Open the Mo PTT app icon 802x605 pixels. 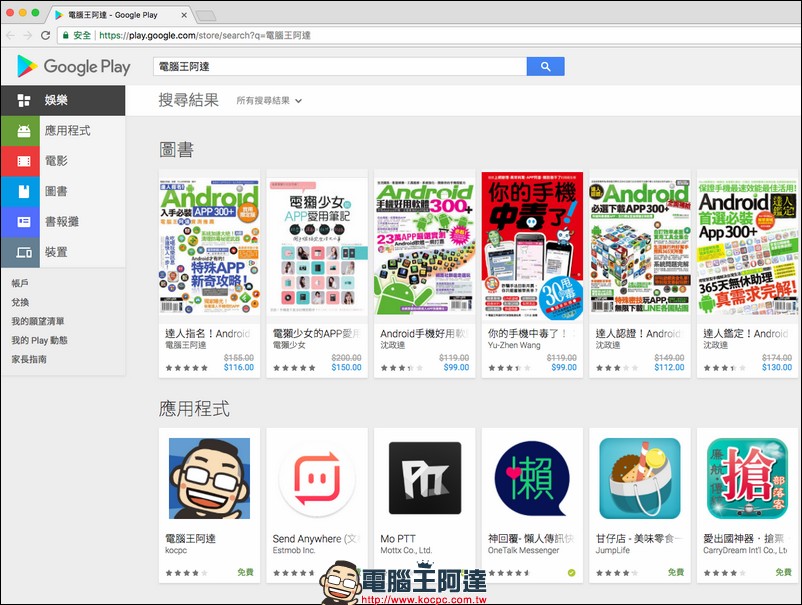pos(425,478)
